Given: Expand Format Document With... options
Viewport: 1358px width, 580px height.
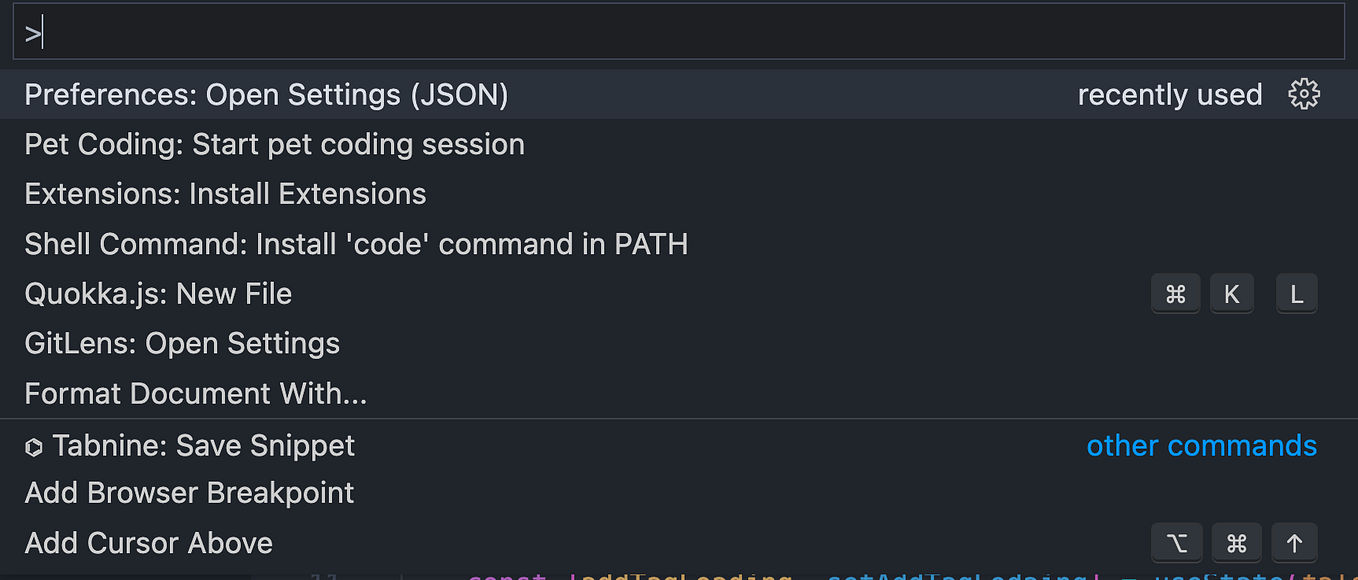Looking at the screenshot, I should point(195,393).
